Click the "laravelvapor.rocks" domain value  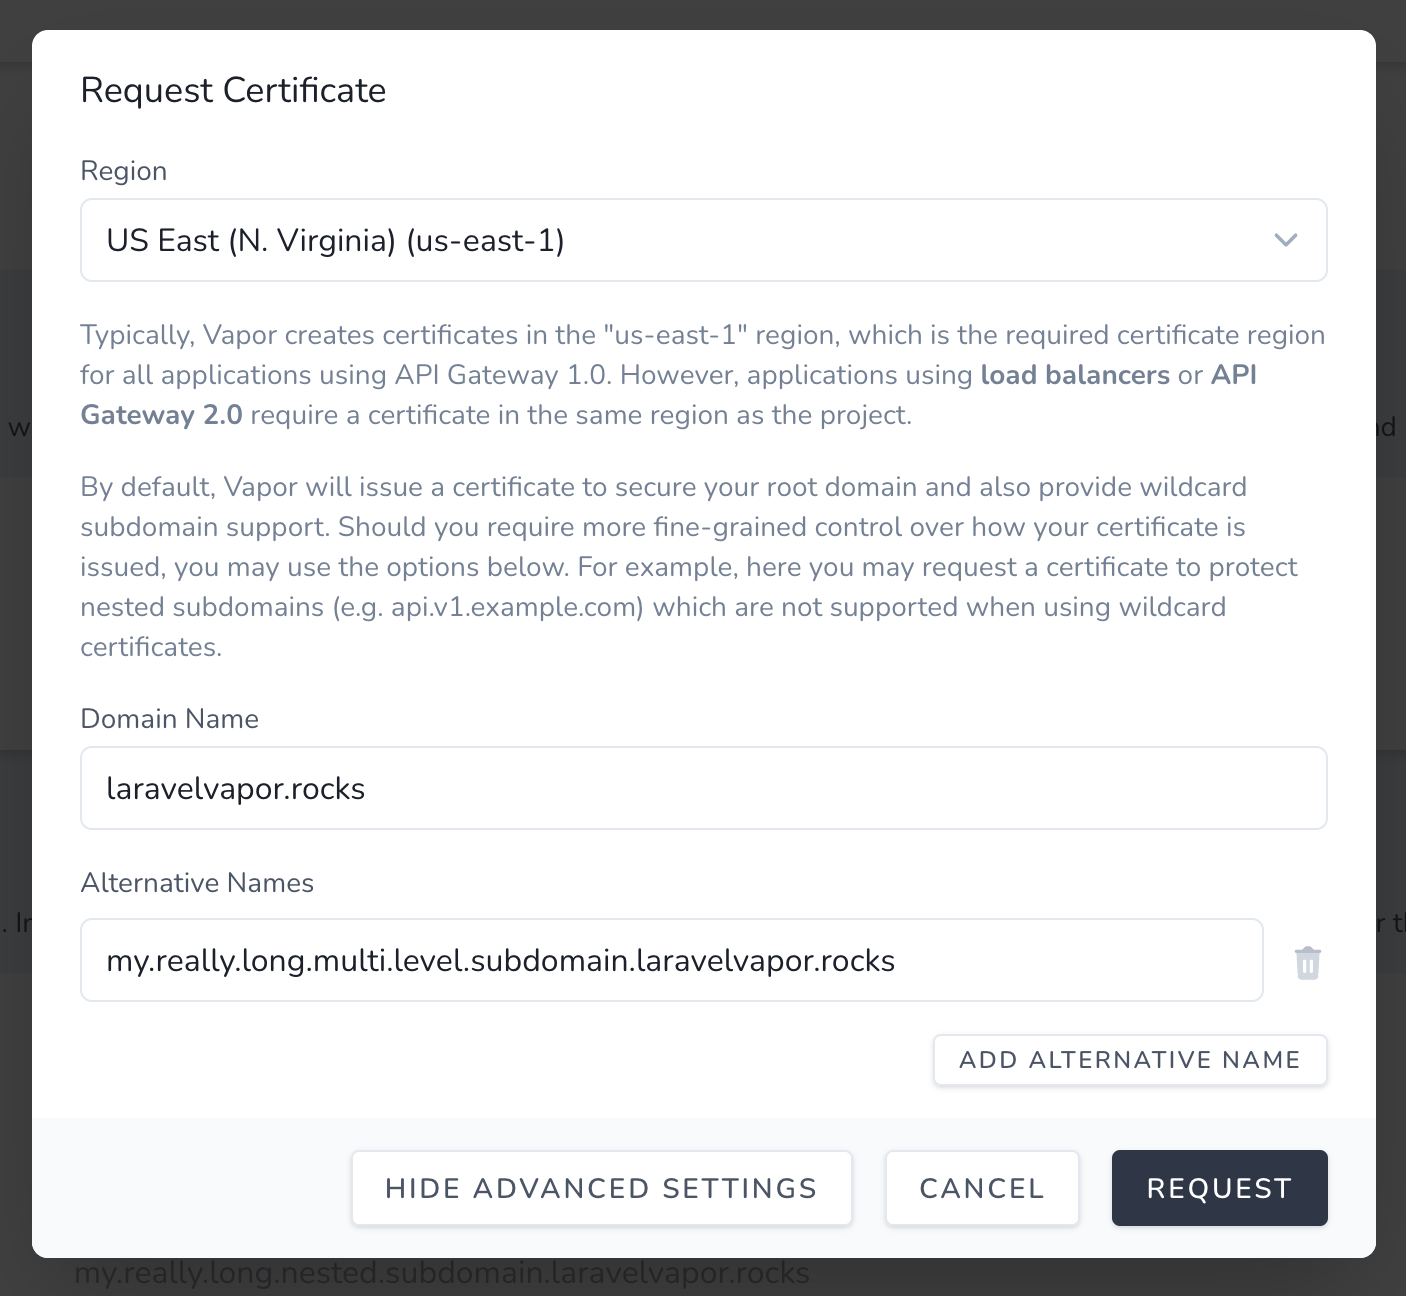pos(236,789)
